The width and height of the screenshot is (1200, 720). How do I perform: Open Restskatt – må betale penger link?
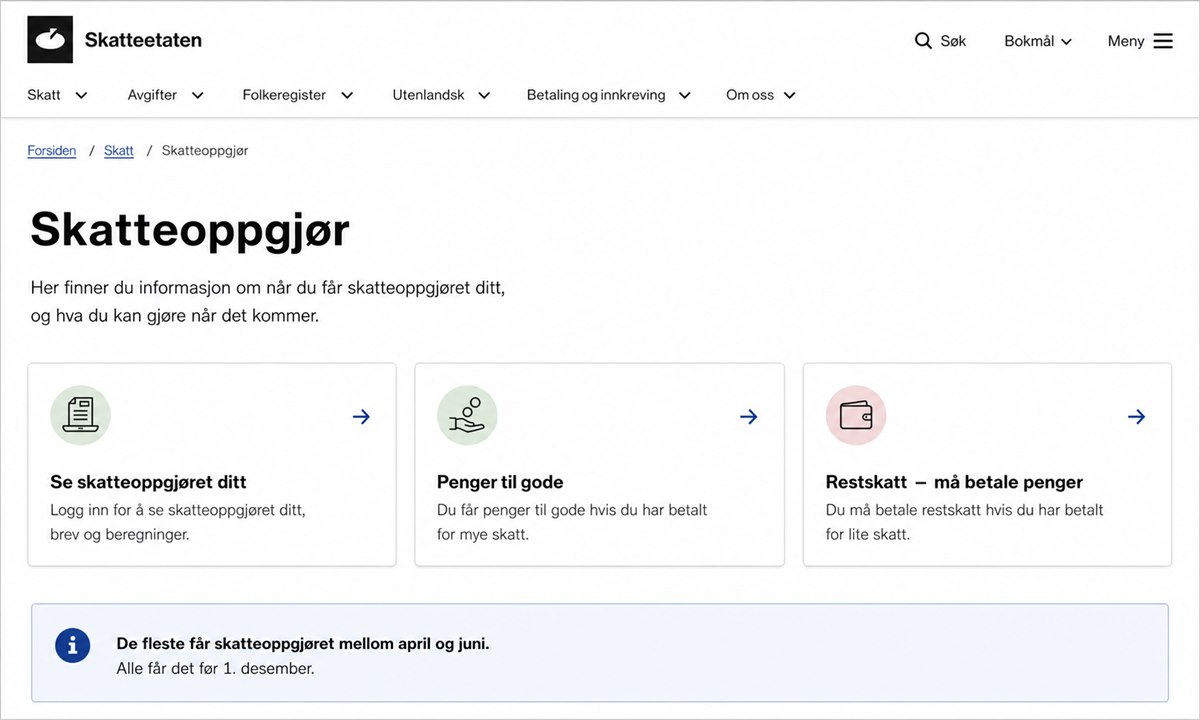(954, 482)
